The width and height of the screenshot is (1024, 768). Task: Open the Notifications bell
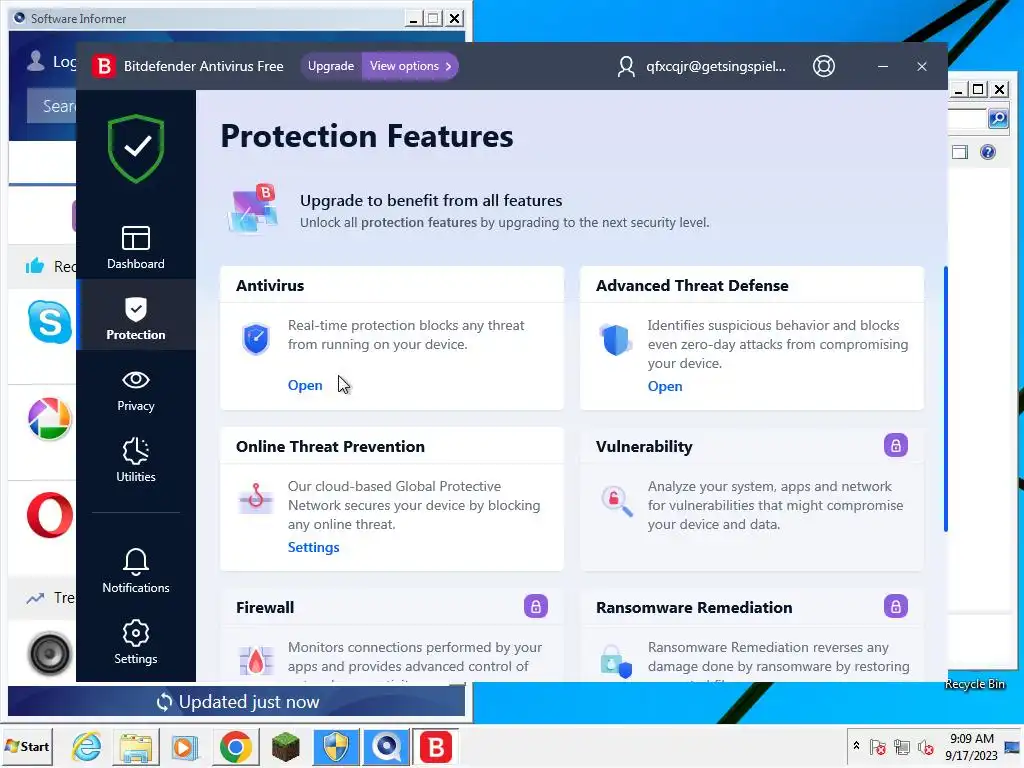136,570
